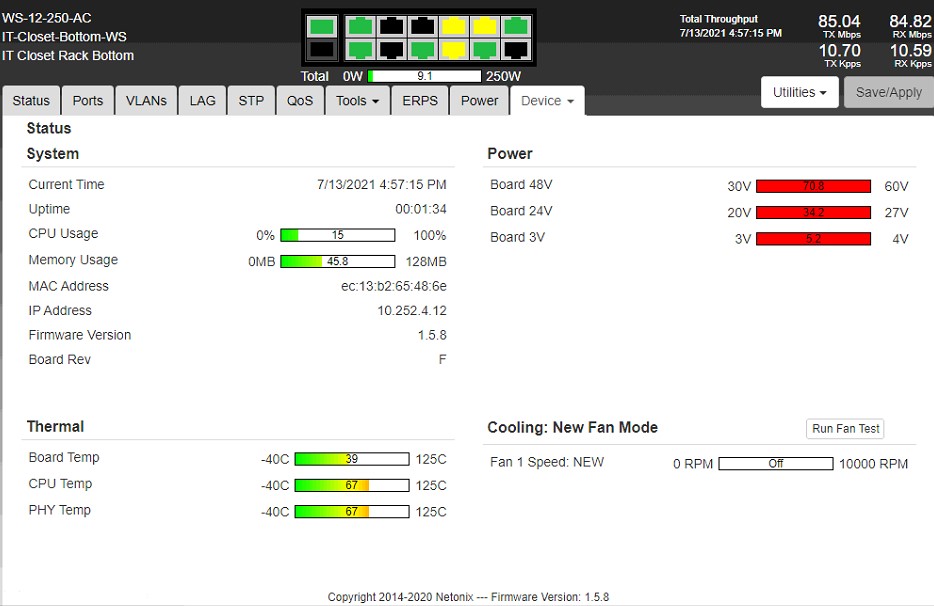Select the yellow Ethernet port in bottom row
This screenshot has height=606, width=934.
[454, 49]
